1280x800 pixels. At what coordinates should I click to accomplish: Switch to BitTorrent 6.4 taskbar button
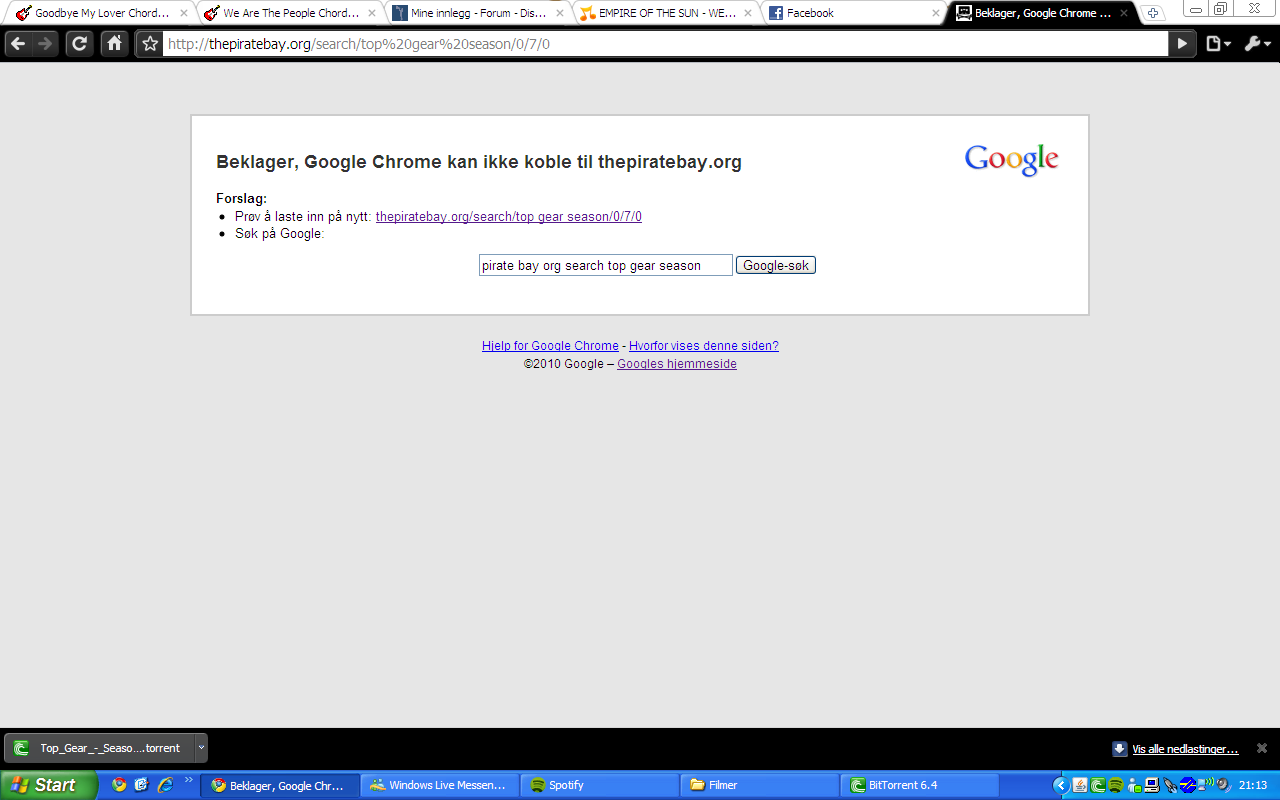pos(920,785)
